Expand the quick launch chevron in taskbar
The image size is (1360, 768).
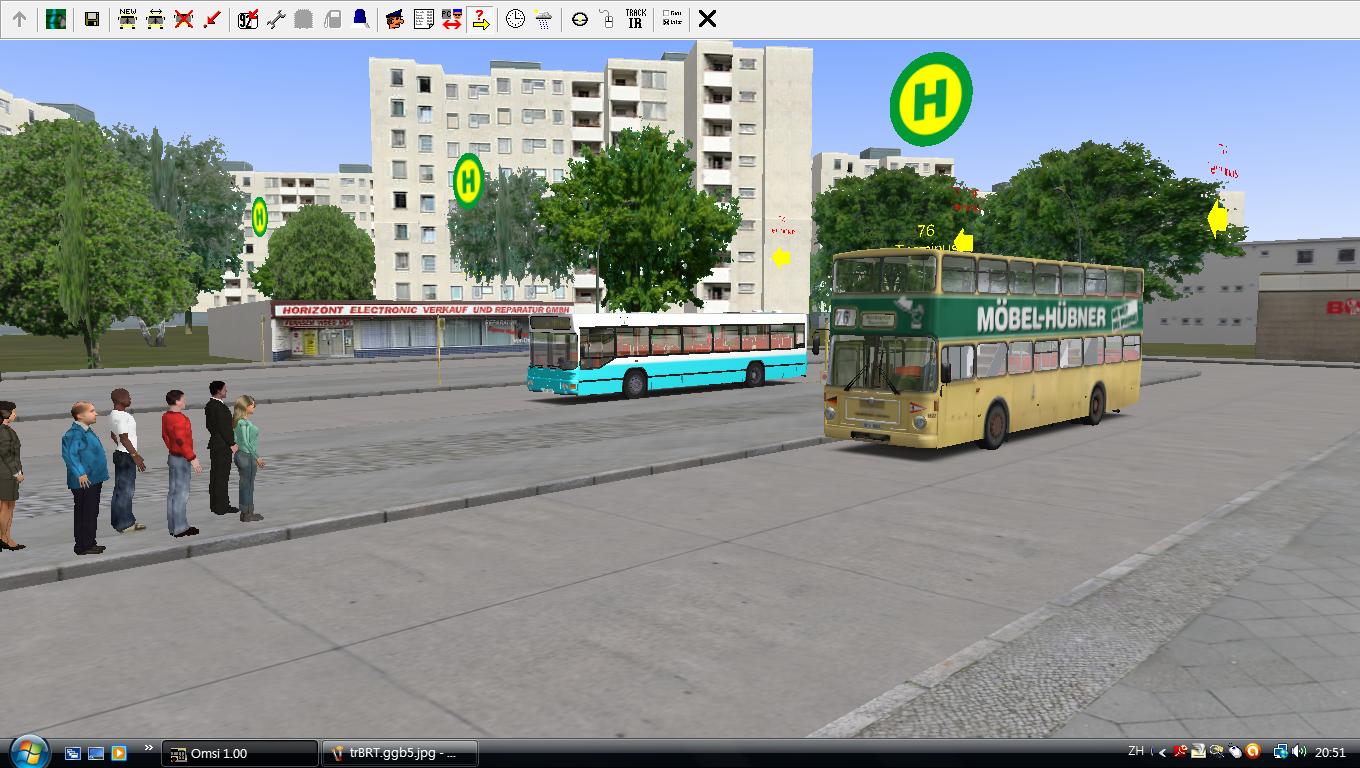pos(149,748)
